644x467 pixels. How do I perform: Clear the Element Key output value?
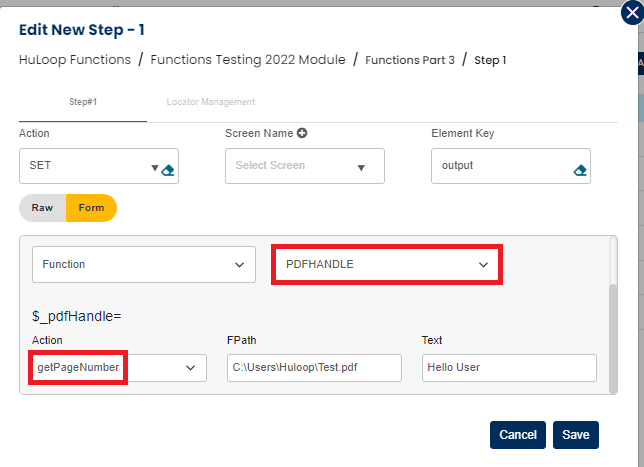[580, 170]
